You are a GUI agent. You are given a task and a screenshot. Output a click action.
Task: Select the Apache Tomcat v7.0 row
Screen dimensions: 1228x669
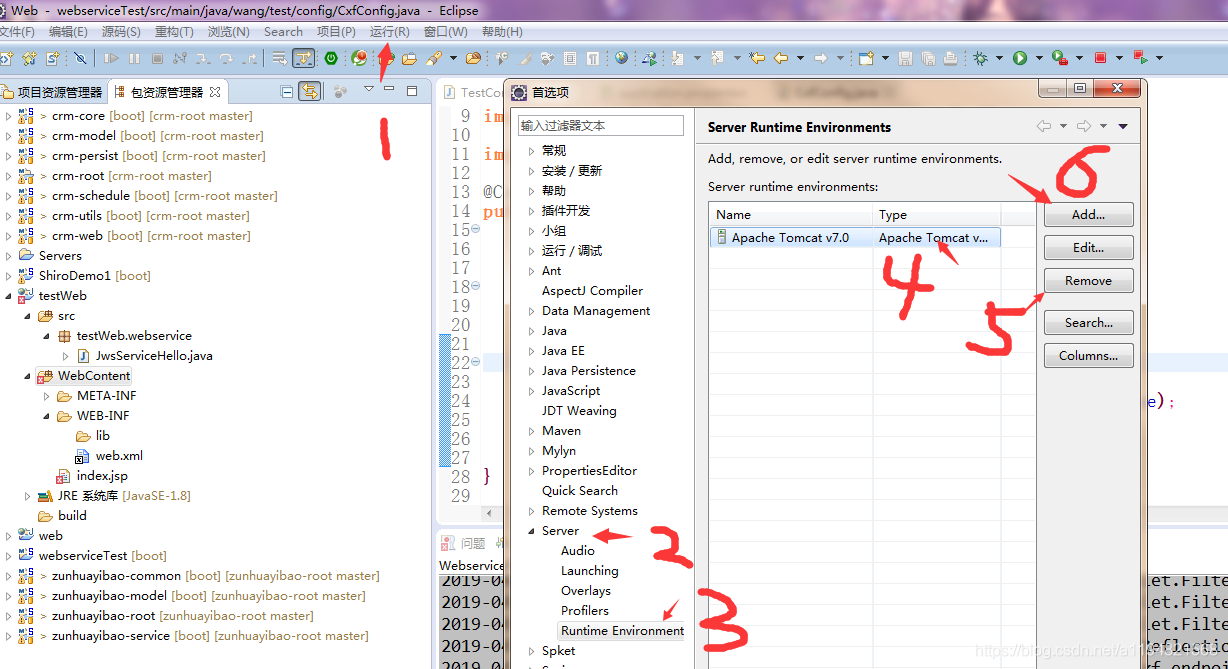click(856, 238)
